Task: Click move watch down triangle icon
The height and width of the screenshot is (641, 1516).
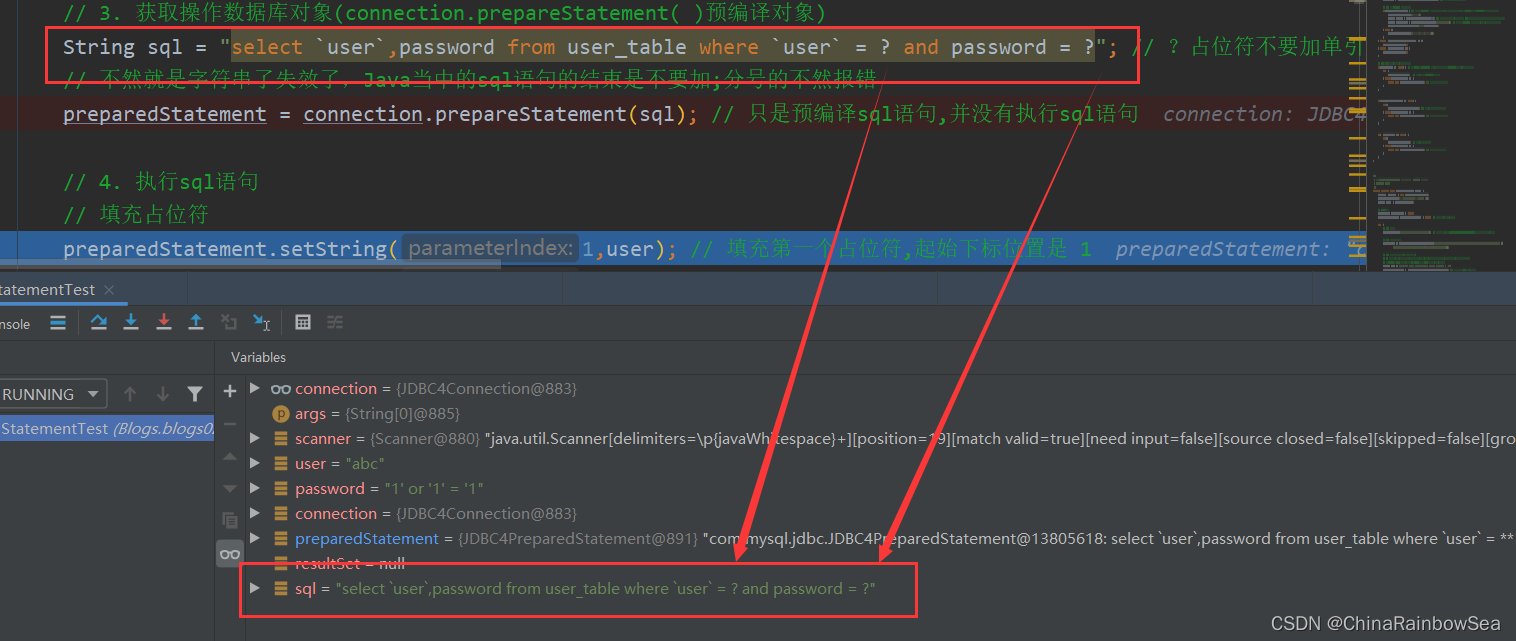Action: click(x=230, y=488)
